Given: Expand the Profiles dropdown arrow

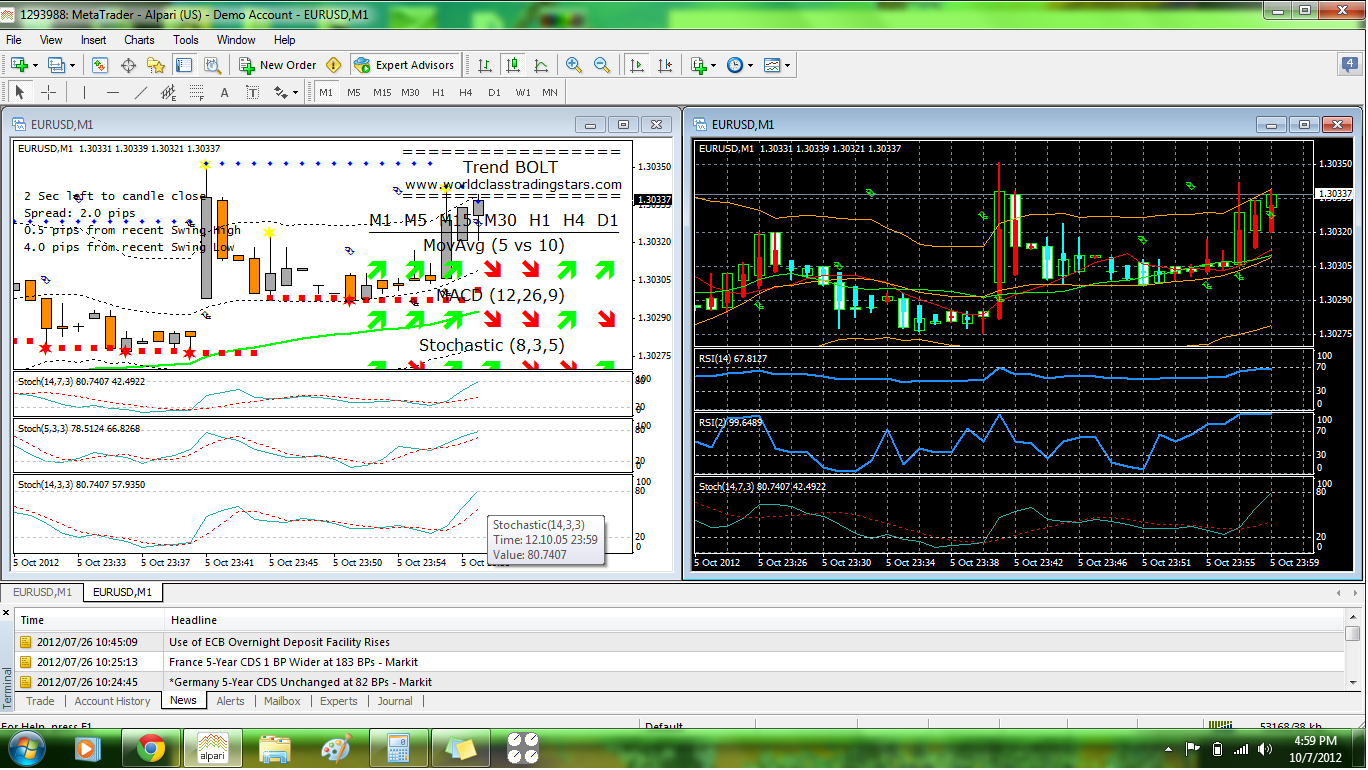Looking at the screenshot, I should click(x=73, y=65).
